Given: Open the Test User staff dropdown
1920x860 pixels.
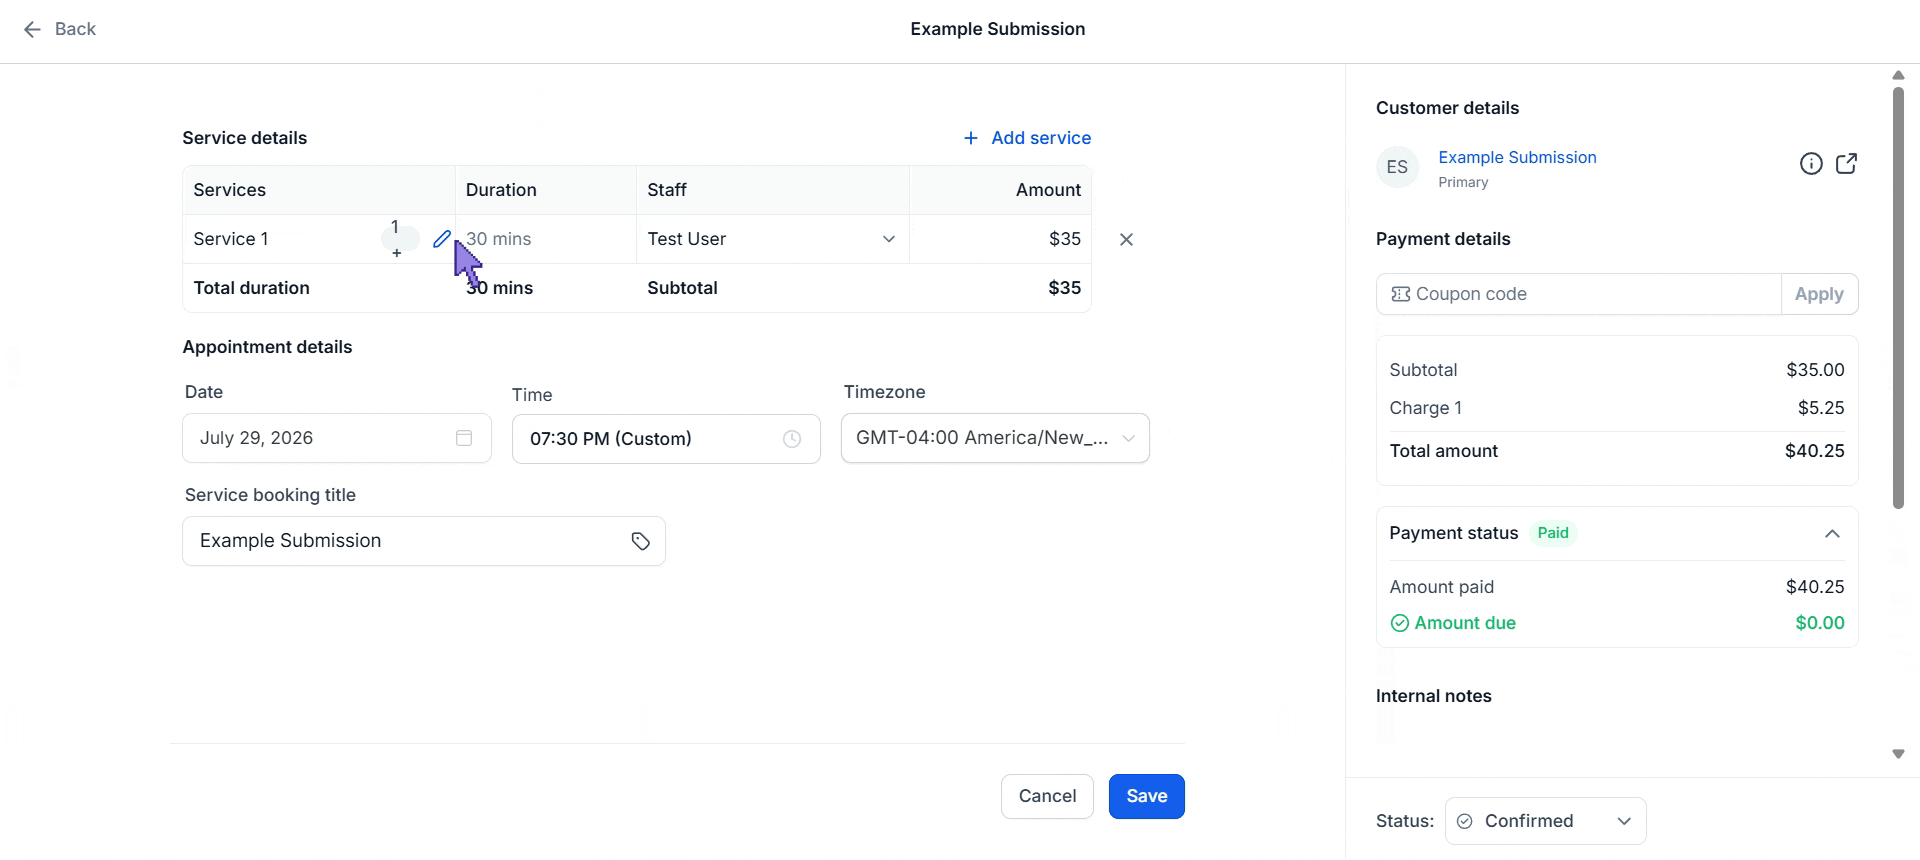Looking at the screenshot, I should [x=773, y=239].
